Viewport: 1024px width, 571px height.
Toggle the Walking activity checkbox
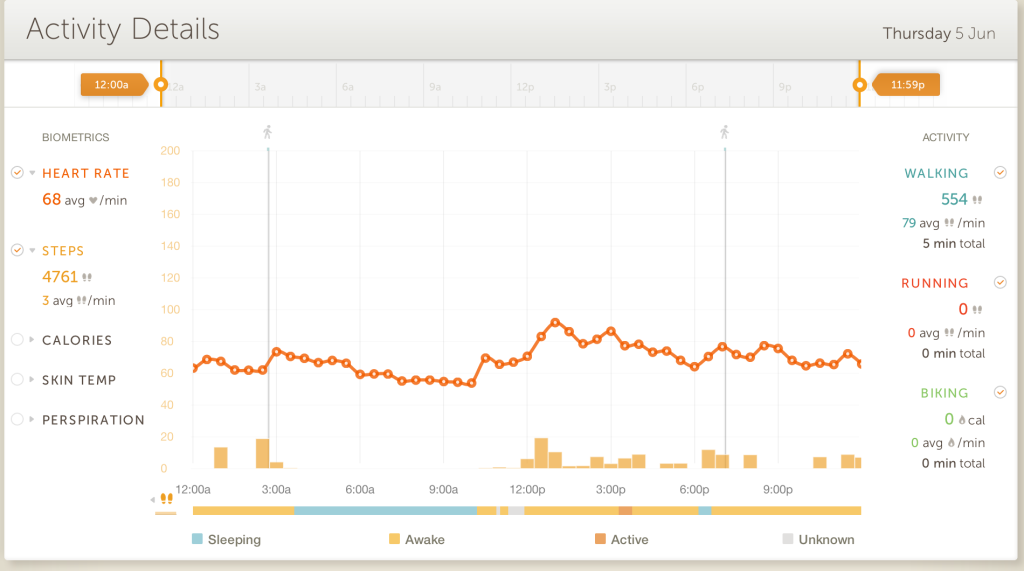pos(1000,172)
